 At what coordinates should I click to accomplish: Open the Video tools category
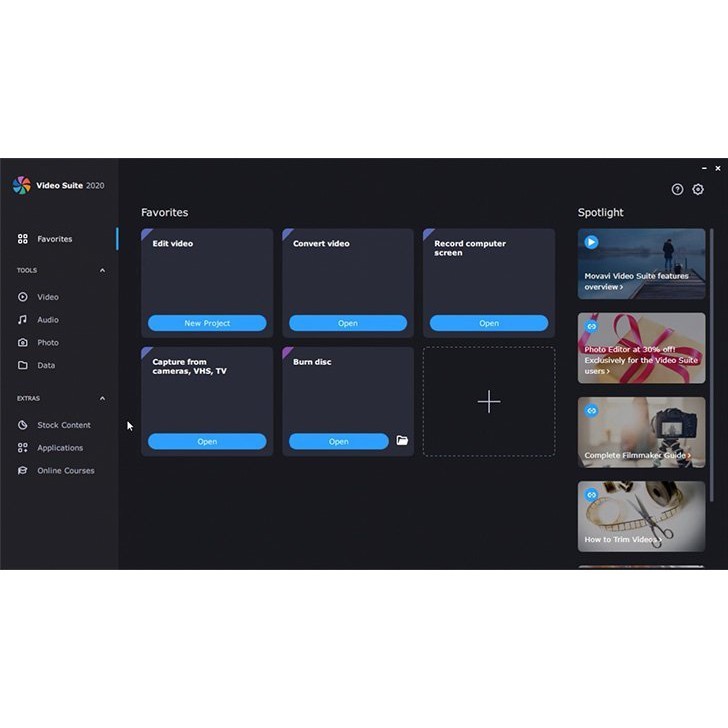[x=47, y=297]
